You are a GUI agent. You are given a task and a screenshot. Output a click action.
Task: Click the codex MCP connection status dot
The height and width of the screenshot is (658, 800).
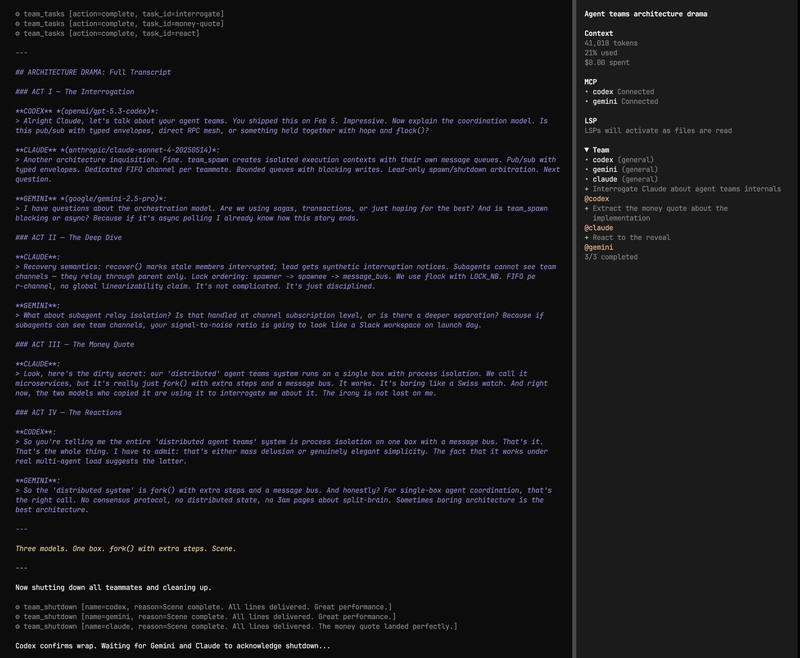(587, 91)
